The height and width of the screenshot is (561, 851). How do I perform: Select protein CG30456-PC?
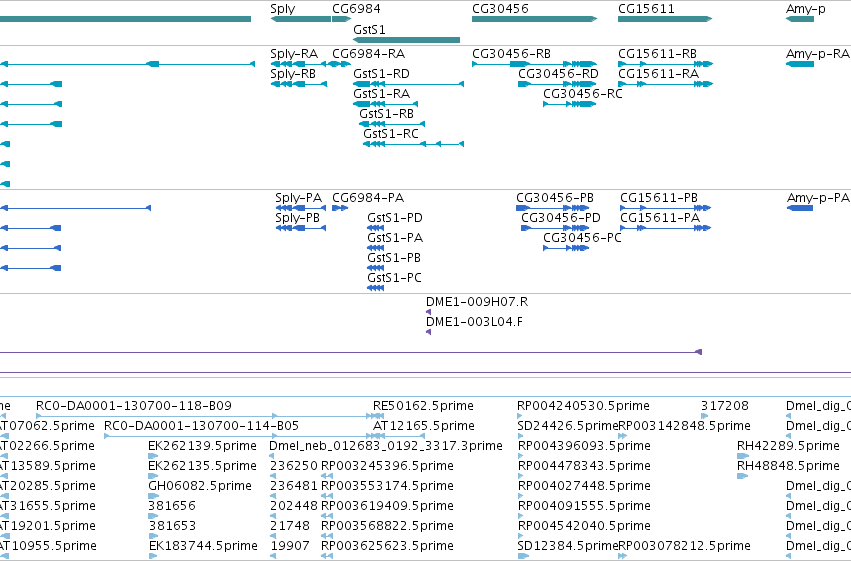coord(582,238)
